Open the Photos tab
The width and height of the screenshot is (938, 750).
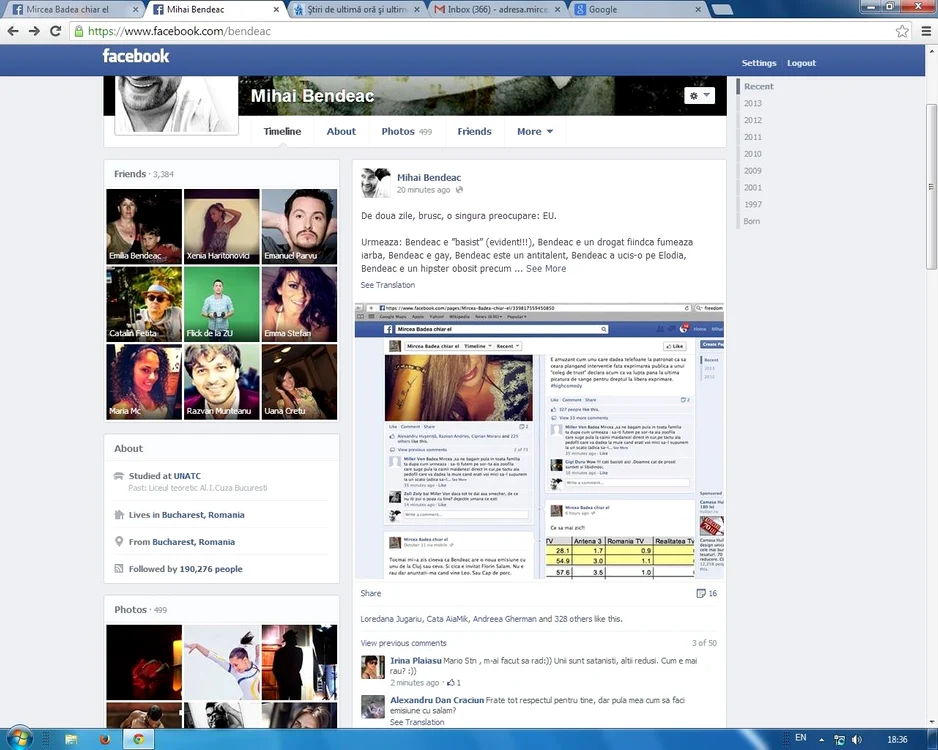click(406, 132)
